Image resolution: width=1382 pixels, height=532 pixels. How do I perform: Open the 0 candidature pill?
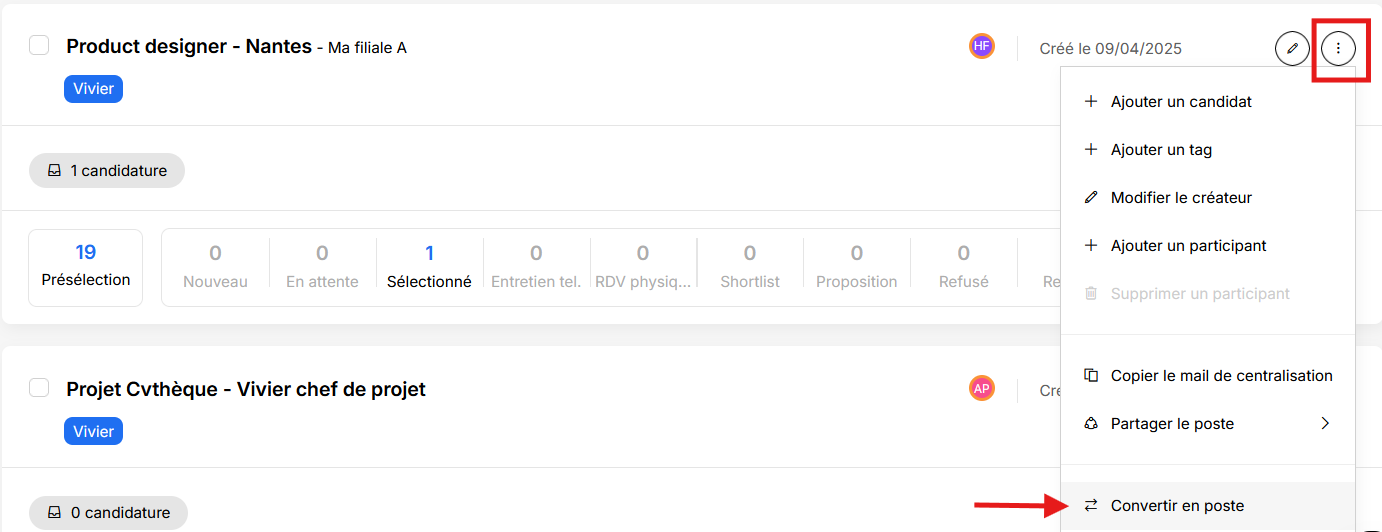(x=108, y=512)
